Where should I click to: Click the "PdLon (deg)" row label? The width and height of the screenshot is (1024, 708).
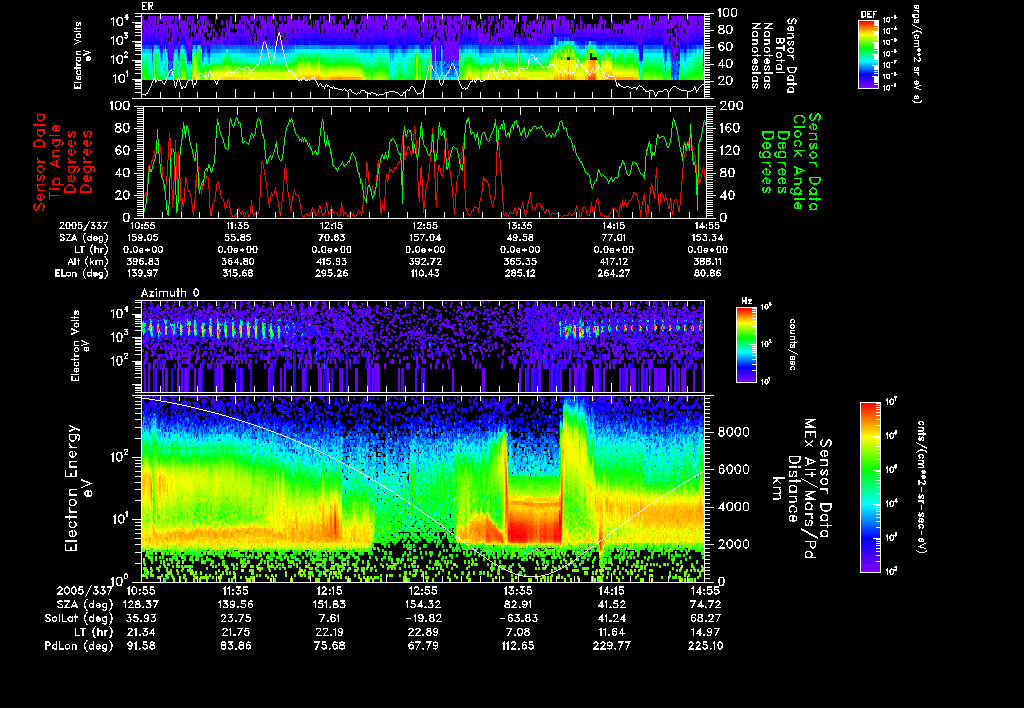point(78,646)
